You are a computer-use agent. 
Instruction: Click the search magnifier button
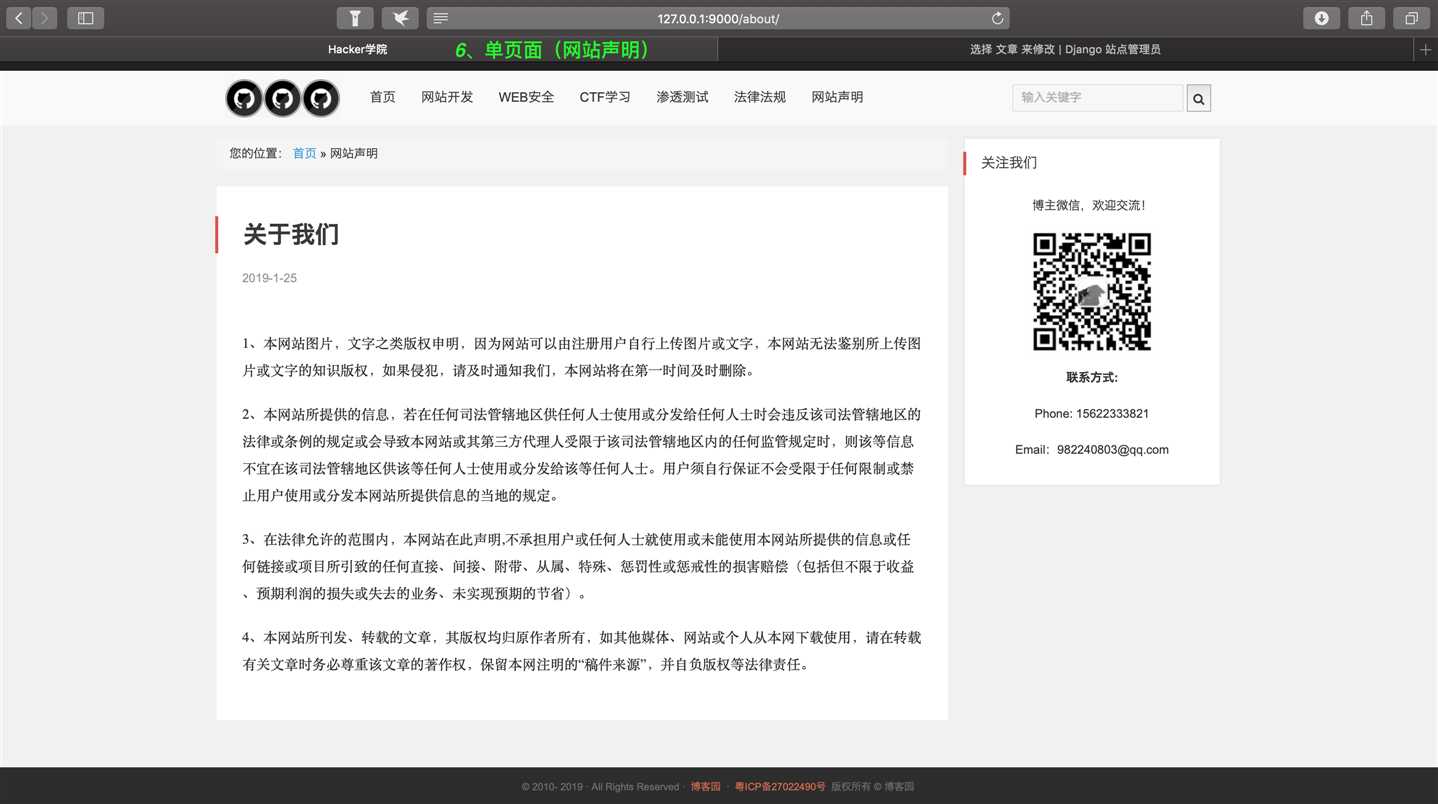pos(1199,98)
